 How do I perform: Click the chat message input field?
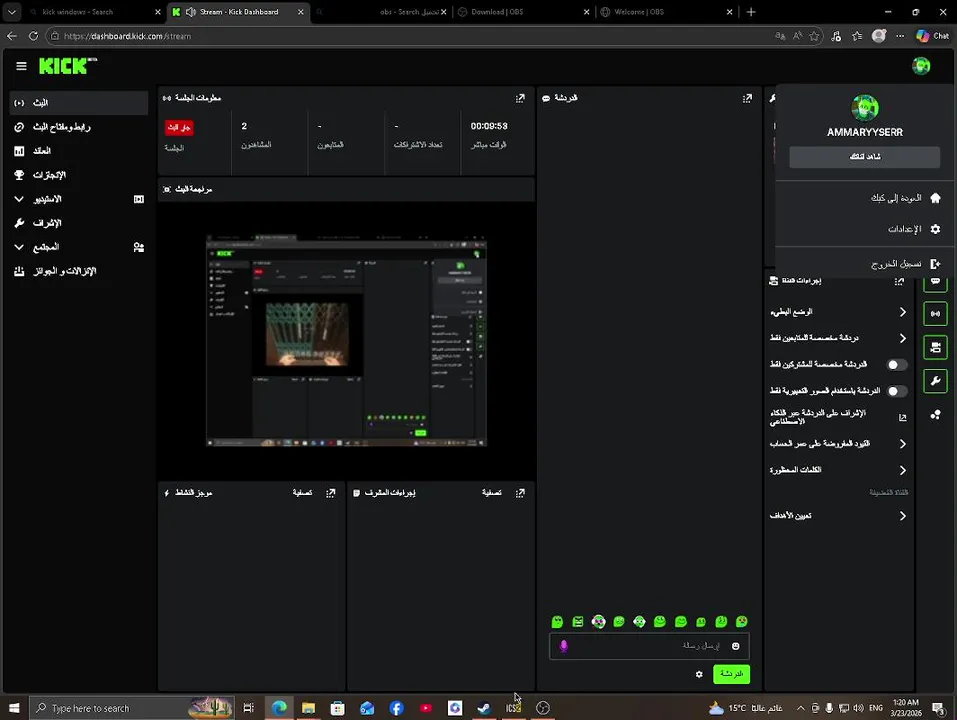pos(649,646)
